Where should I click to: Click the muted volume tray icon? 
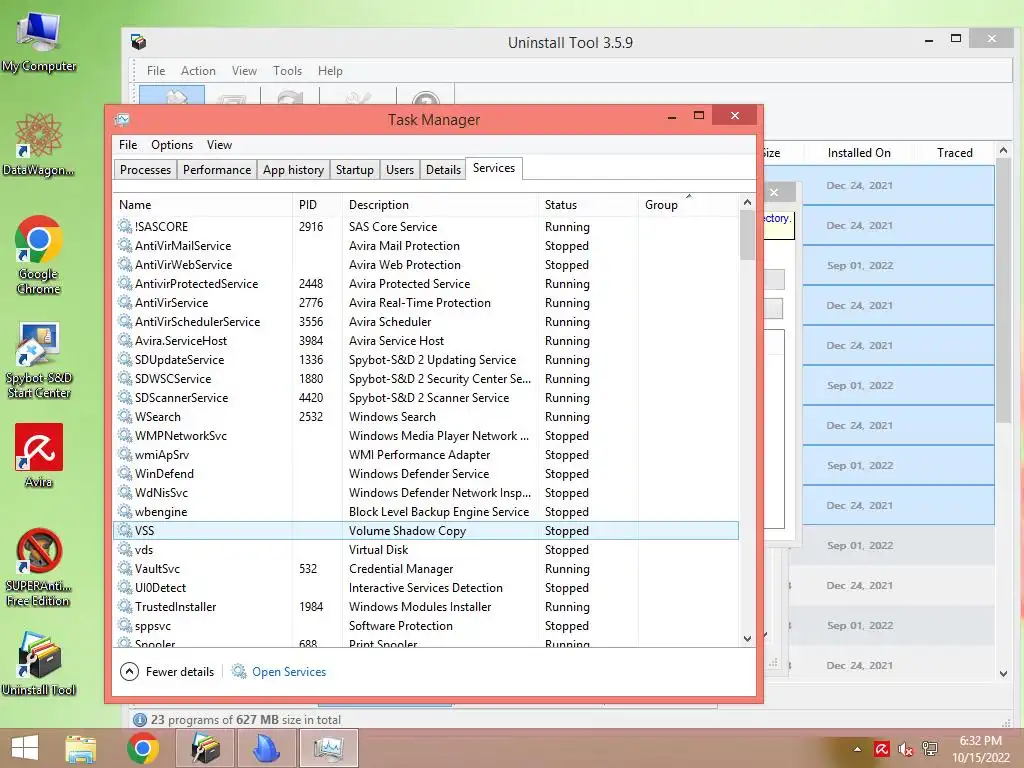[x=905, y=749]
